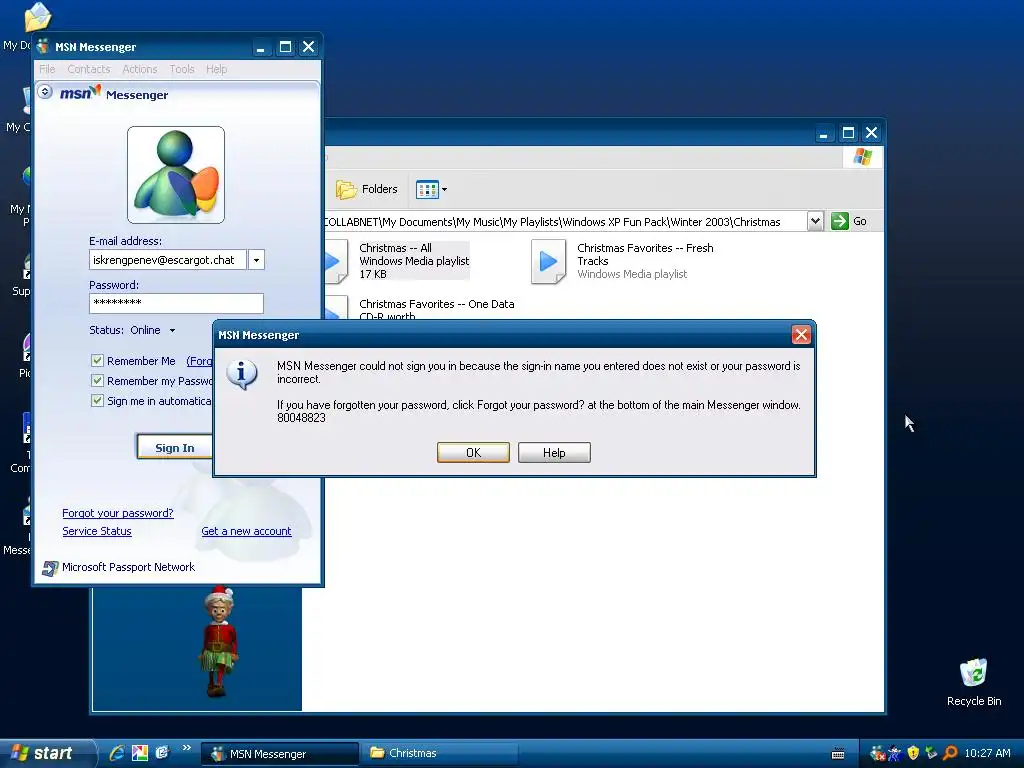Click OK in the MSN Messenger error dialog
Viewport: 1024px width, 768px height.
(x=473, y=453)
